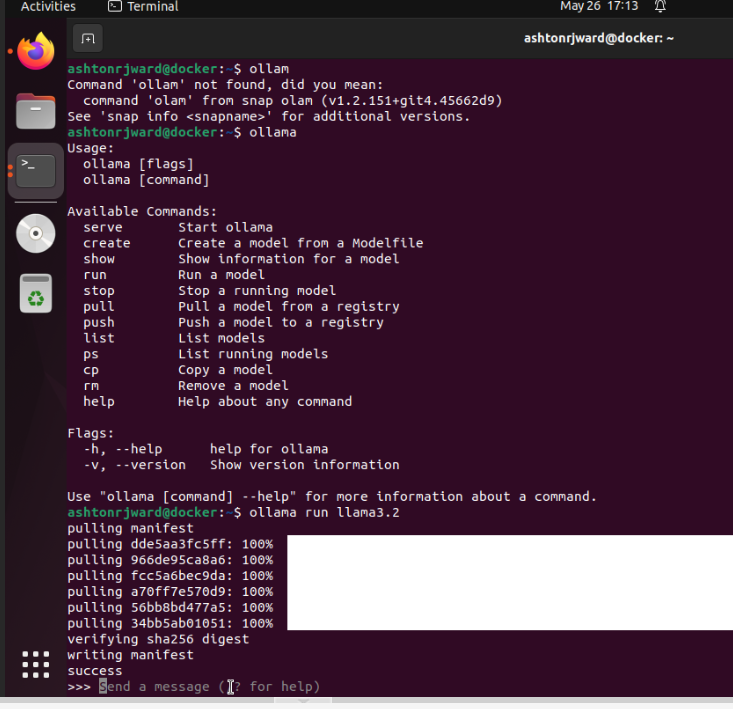Click the notification bell icon
This screenshot has height=709, width=733.
[660, 7]
